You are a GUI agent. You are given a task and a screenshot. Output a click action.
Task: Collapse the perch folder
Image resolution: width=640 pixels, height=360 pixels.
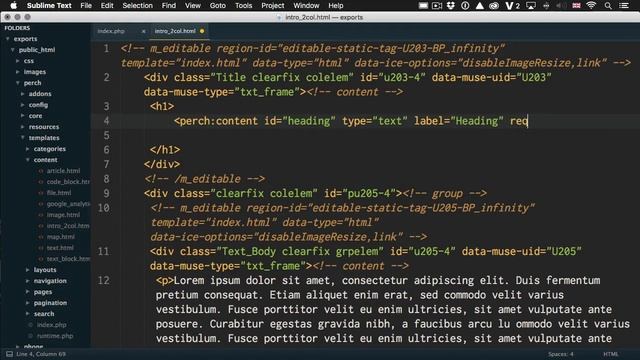pos(18,83)
